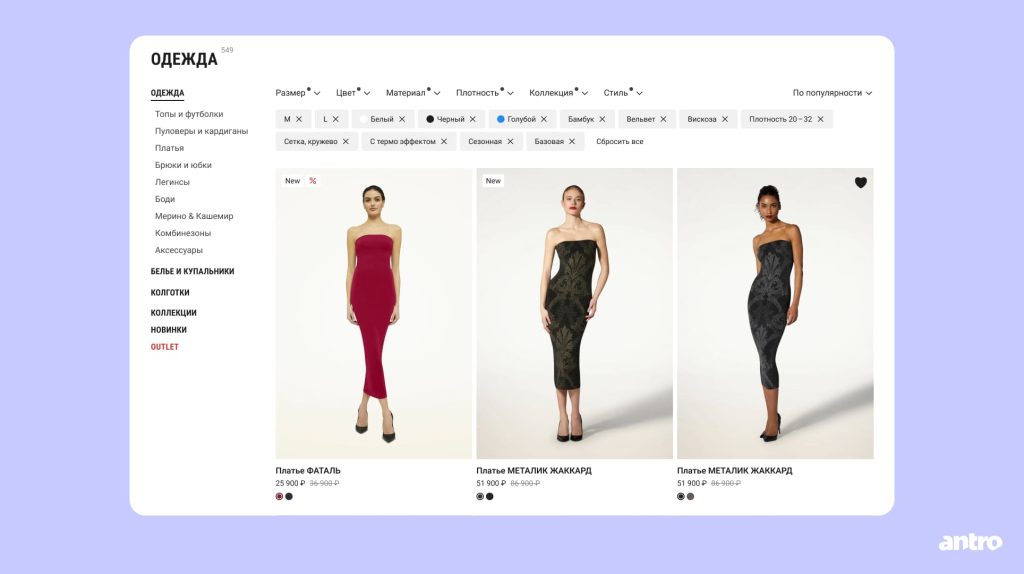Remove the Голубой filter via its X icon
The image size is (1024, 574).
click(x=544, y=119)
